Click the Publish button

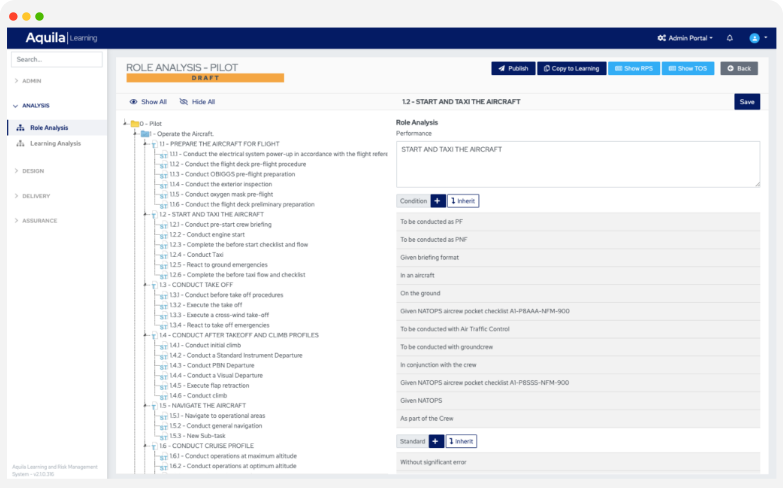513,68
